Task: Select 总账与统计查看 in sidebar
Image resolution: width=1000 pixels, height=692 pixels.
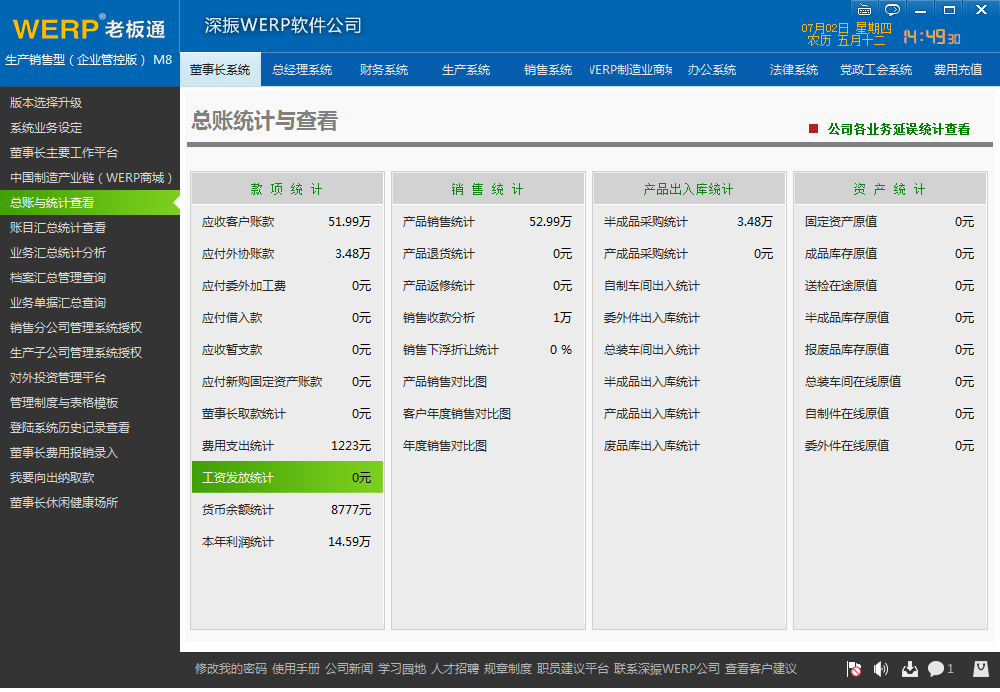Action: click(x=90, y=203)
